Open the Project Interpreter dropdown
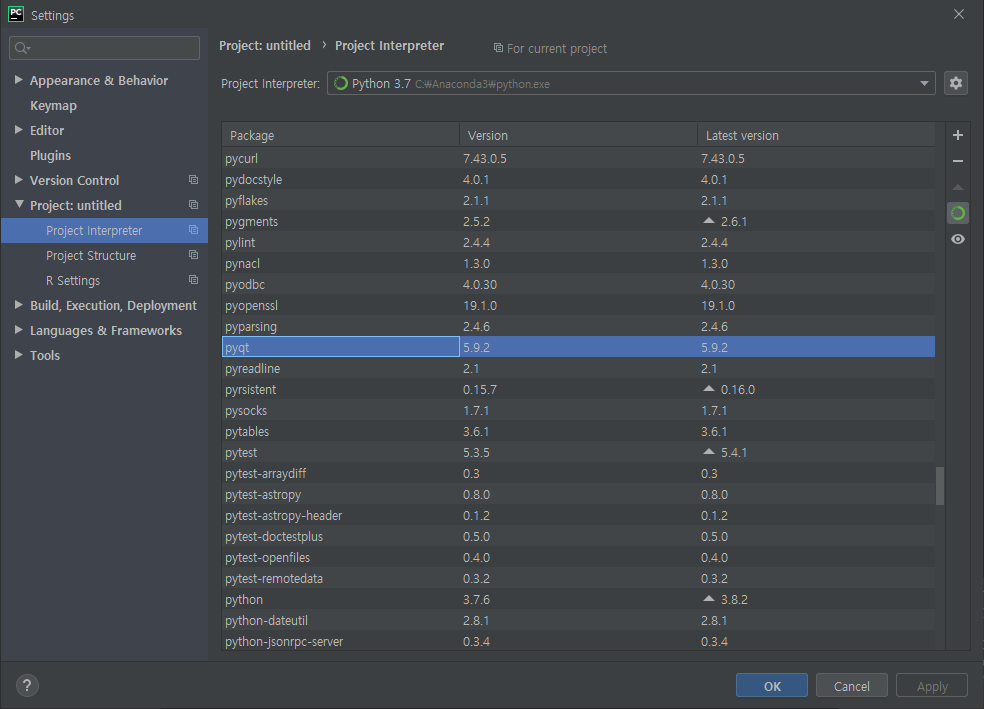The height and width of the screenshot is (709, 984). 631,83
